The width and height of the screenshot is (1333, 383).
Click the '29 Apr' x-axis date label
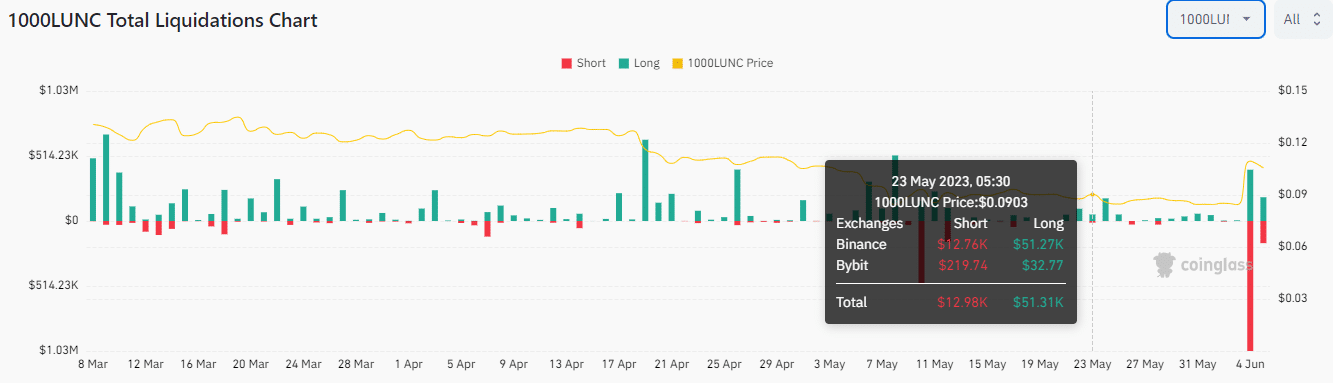coord(777,364)
